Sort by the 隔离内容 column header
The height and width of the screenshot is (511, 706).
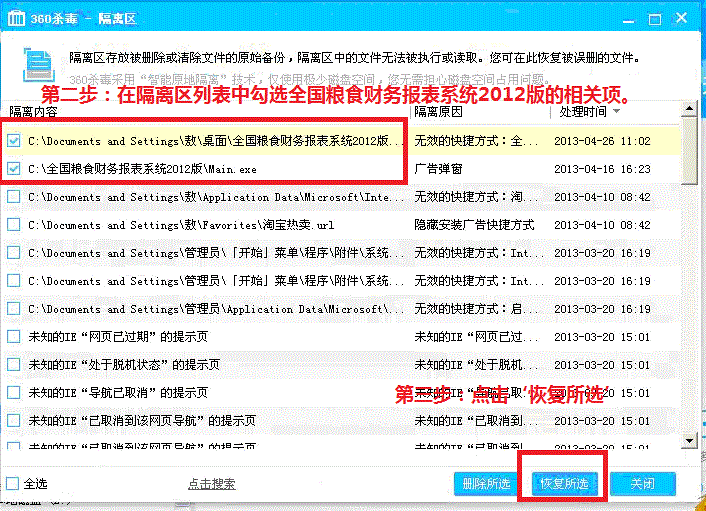point(33,112)
